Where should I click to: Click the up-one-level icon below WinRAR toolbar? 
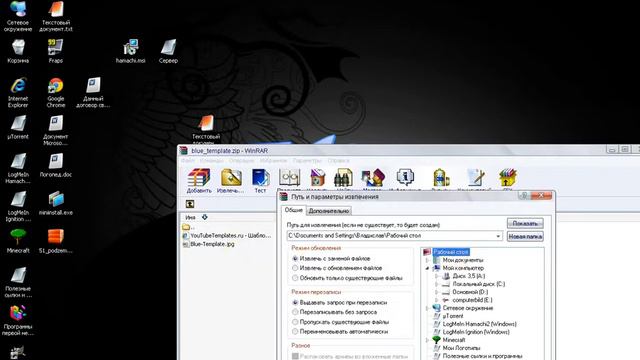(190, 204)
